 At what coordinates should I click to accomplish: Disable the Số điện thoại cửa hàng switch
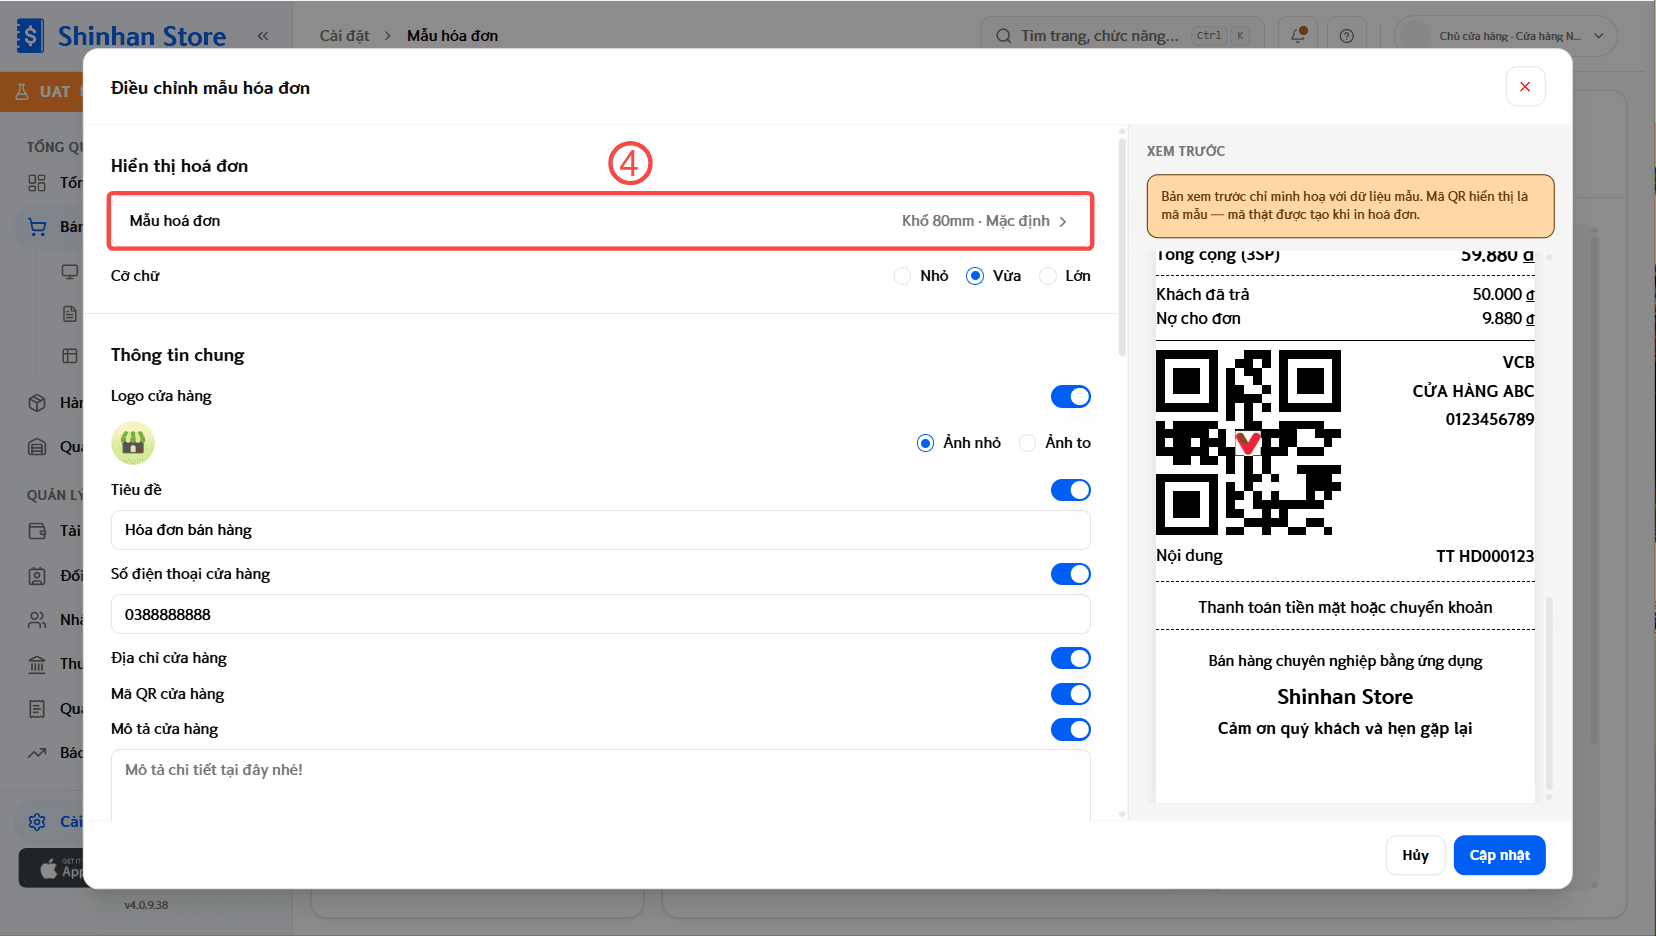1071,574
